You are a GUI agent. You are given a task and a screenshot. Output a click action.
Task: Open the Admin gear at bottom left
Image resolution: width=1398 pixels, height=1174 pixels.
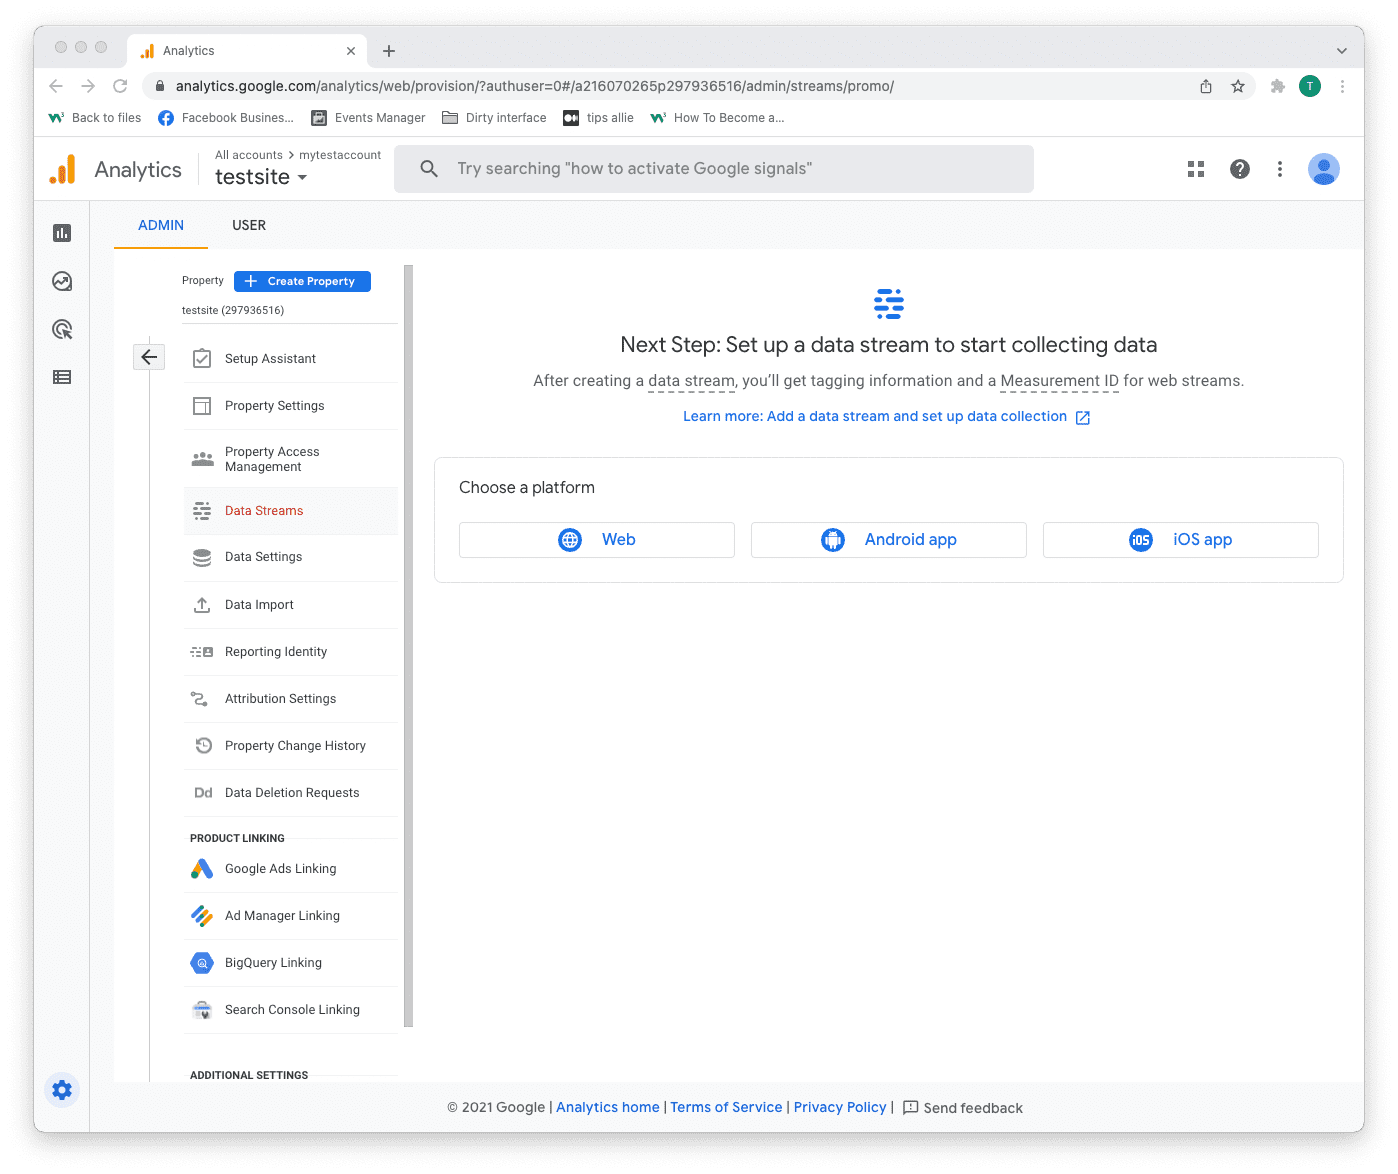tap(62, 1090)
